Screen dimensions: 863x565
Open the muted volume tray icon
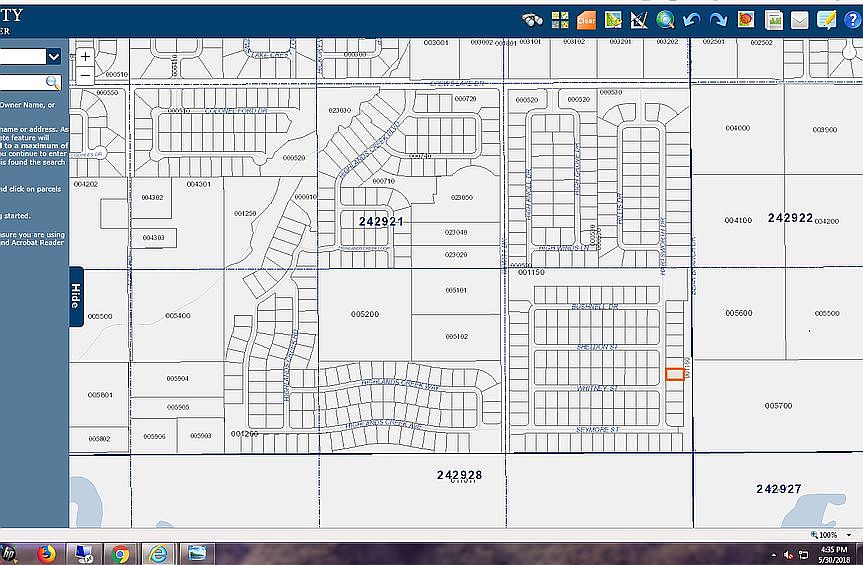click(x=788, y=555)
